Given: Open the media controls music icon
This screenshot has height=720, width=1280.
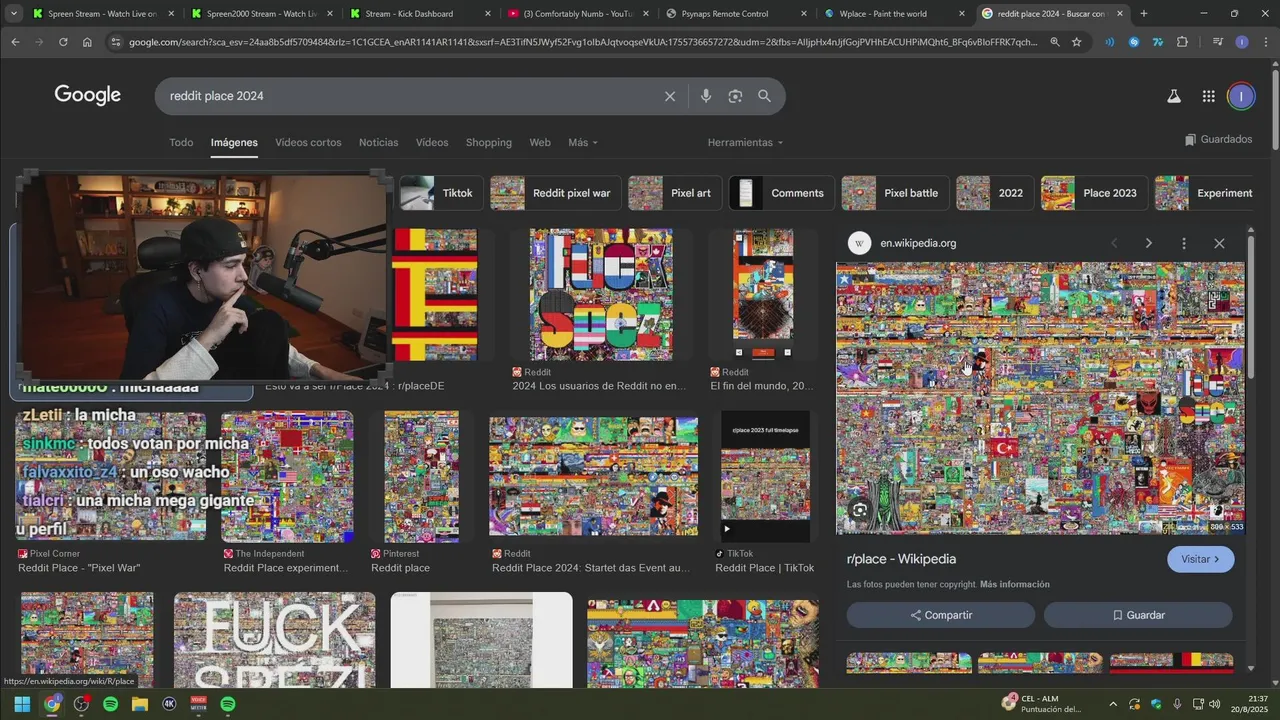Looking at the screenshot, I should tap(1217, 42).
